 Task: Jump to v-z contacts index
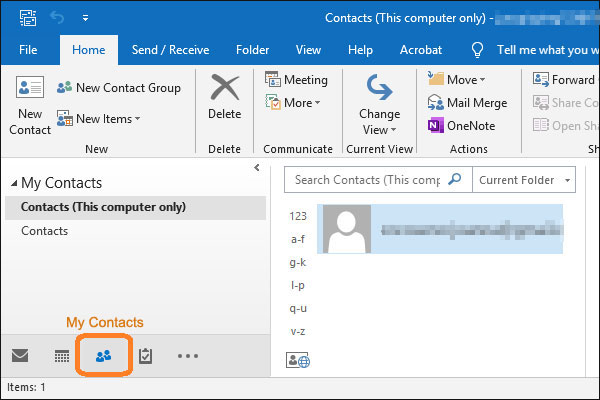click(298, 331)
